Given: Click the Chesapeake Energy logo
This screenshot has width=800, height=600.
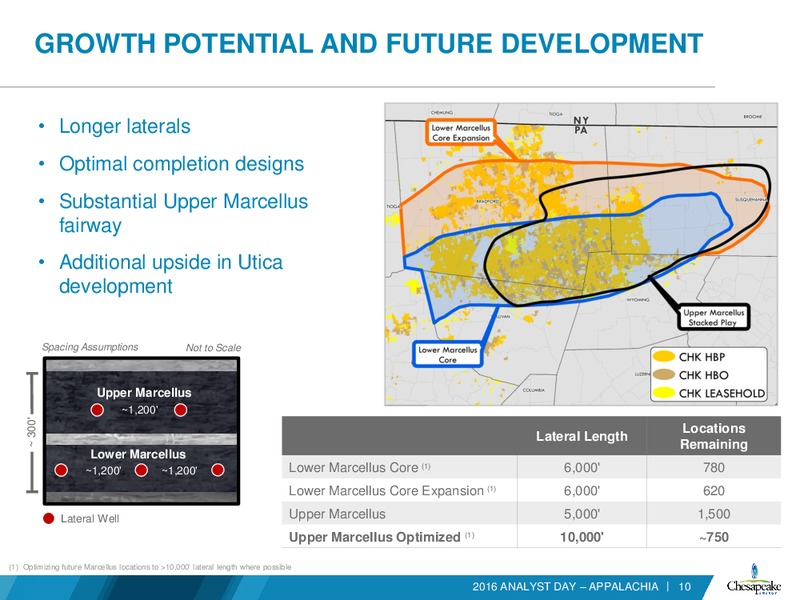Looking at the screenshot, I should pos(754,580).
